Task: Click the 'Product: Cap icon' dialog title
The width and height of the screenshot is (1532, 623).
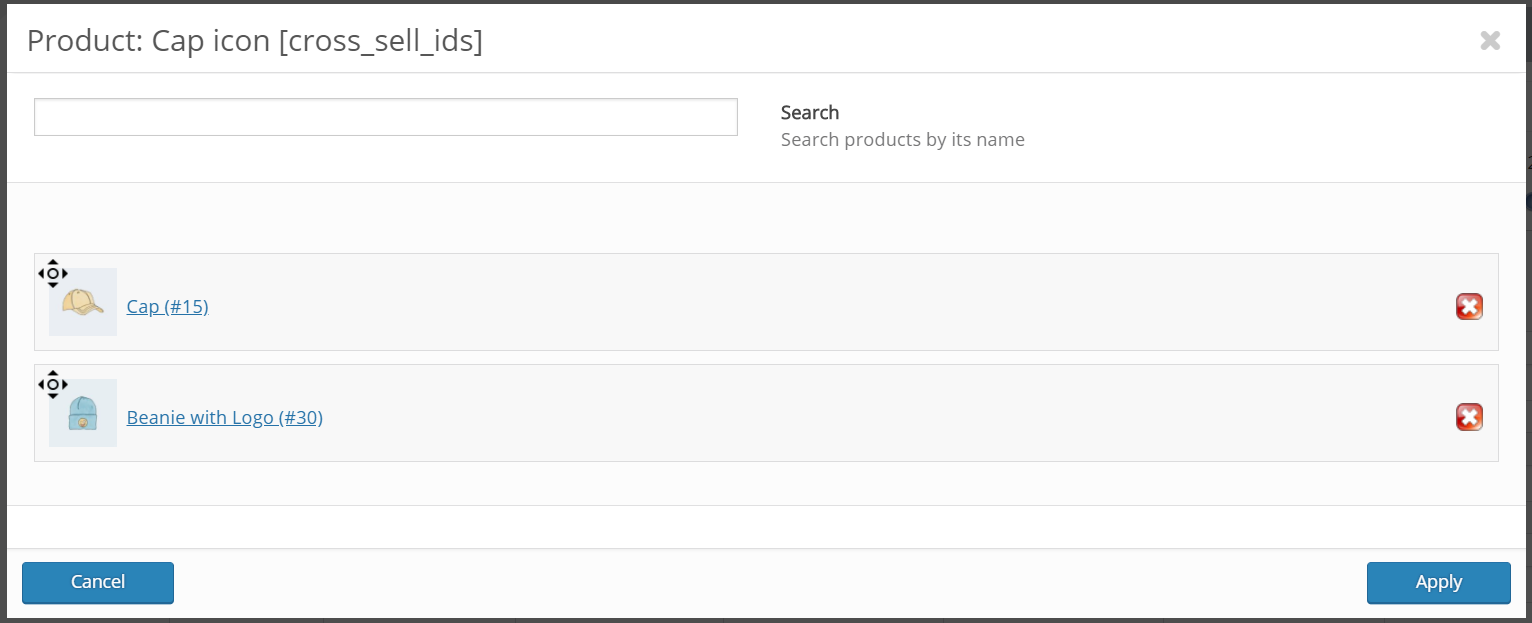Action: [148, 41]
